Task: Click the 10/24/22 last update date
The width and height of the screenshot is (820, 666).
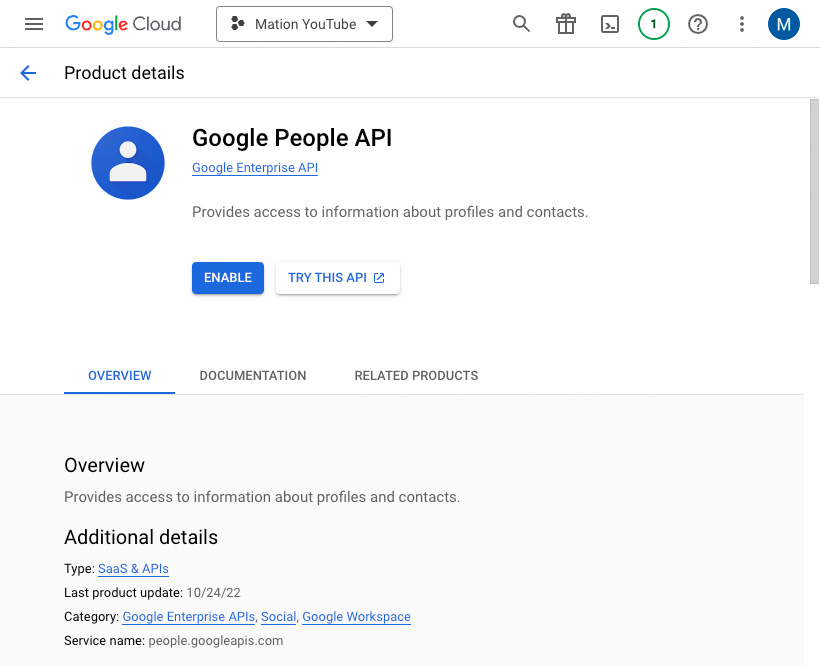Action: pos(213,593)
